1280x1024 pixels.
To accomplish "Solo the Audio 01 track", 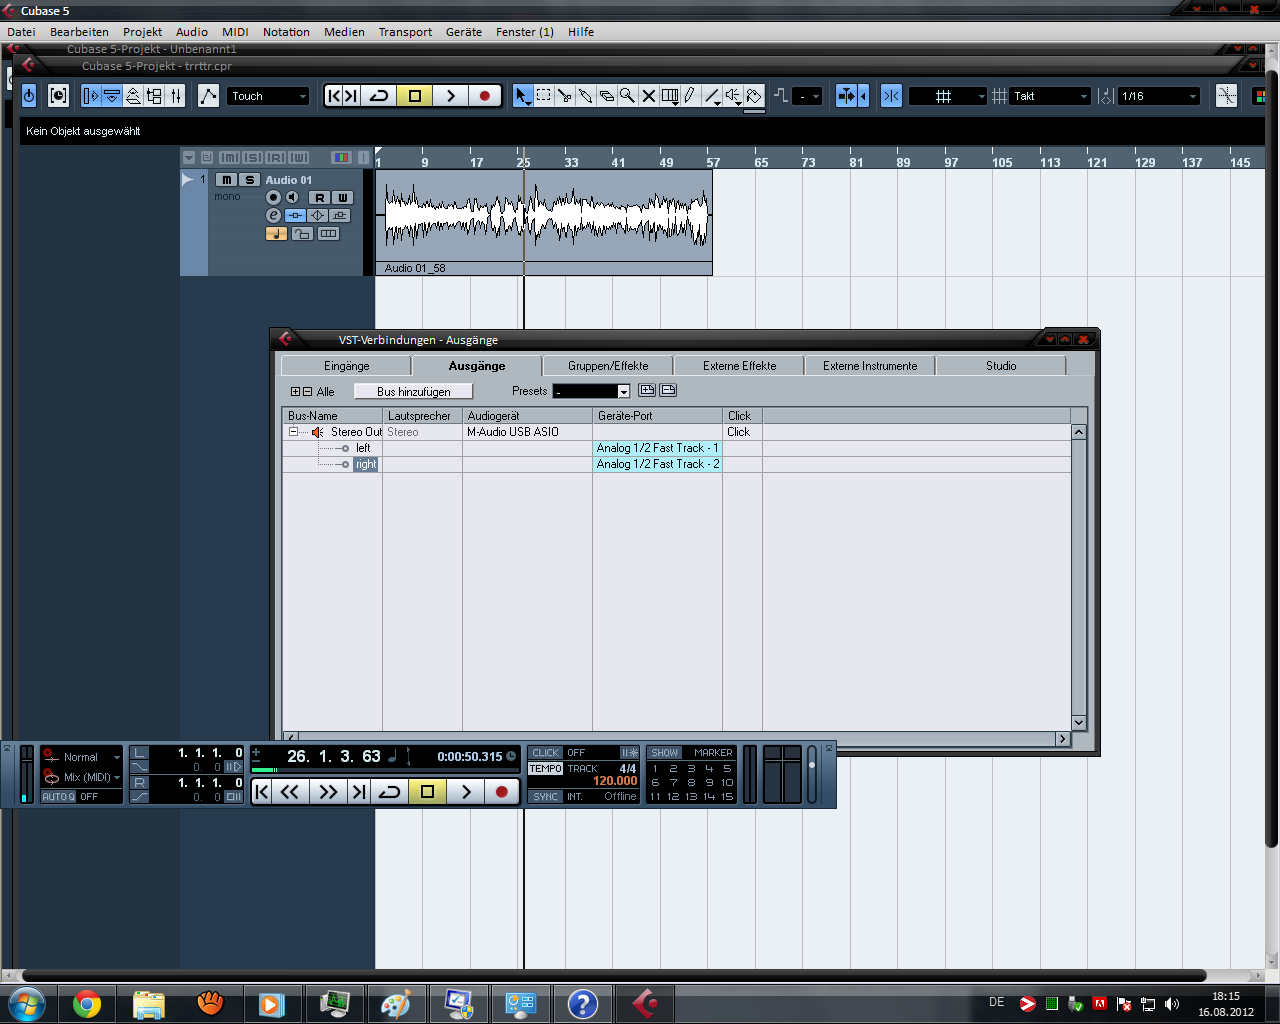I will 250,180.
